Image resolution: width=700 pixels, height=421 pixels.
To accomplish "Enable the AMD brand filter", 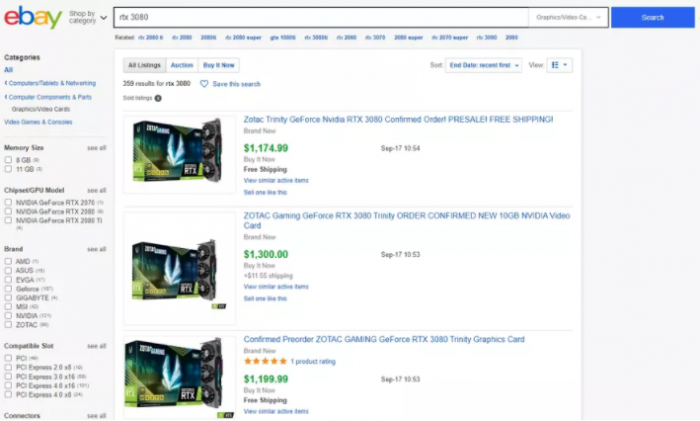I will coord(8,261).
